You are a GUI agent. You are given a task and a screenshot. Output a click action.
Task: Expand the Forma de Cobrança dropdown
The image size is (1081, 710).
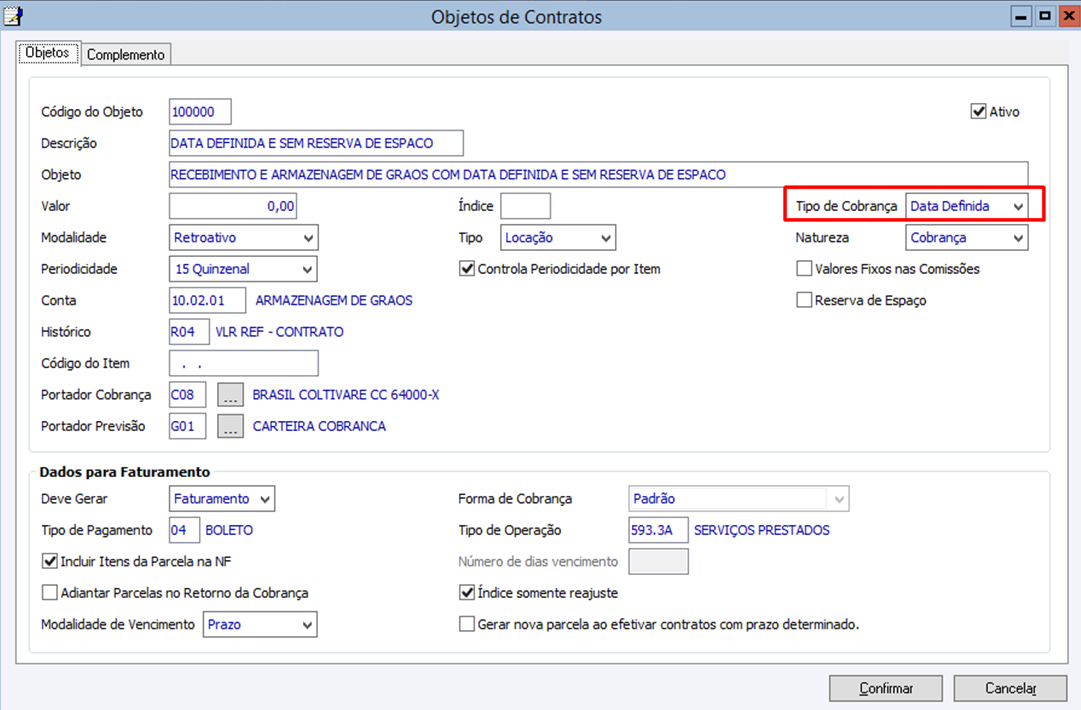click(738, 499)
